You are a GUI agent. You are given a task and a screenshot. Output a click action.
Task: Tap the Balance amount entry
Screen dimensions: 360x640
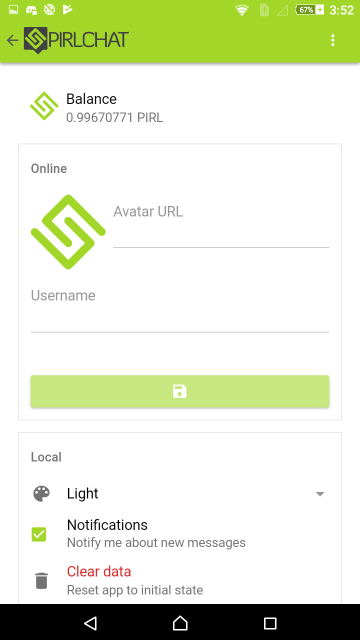pyautogui.click(x=115, y=118)
